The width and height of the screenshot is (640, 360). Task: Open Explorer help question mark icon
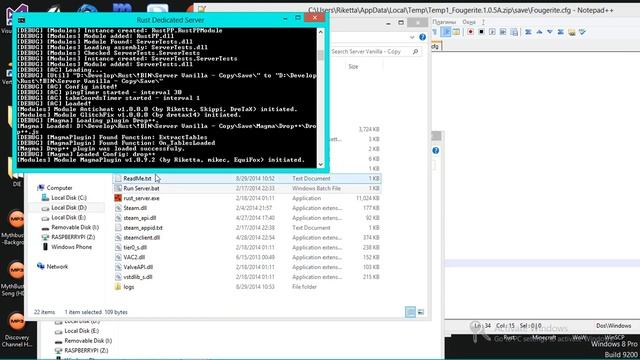click(422, 37)
